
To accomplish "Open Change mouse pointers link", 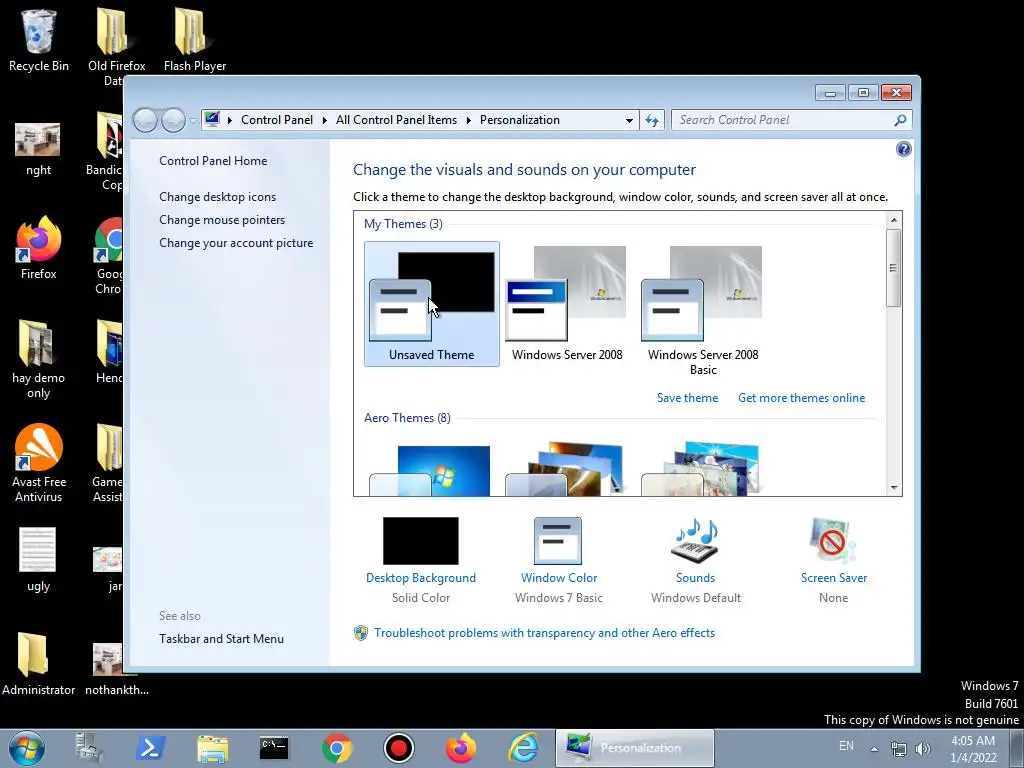I will [x=222, y=219].
